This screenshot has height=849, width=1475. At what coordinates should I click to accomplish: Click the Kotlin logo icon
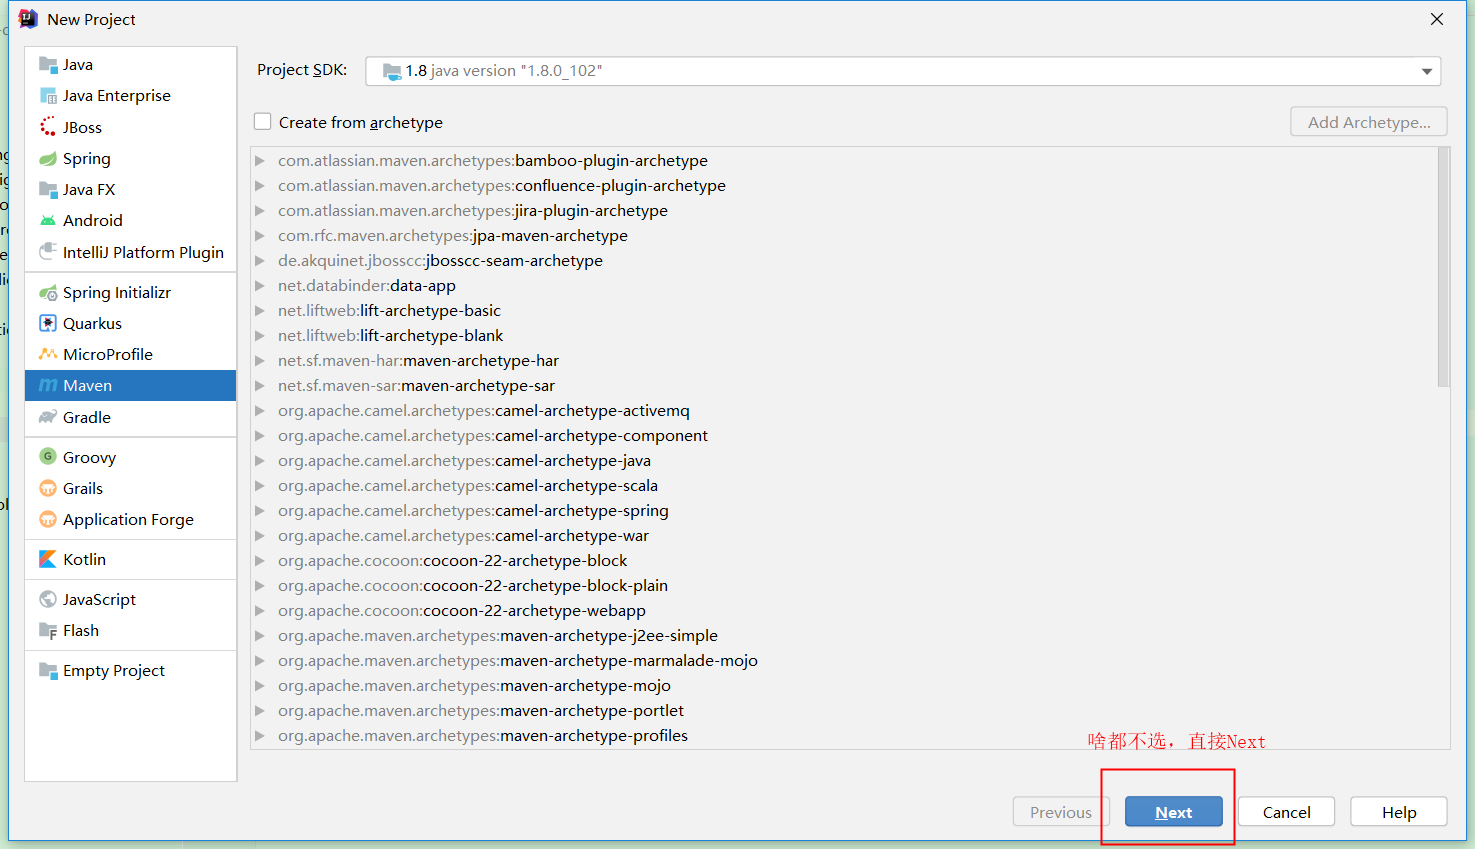tap(48, 559)
